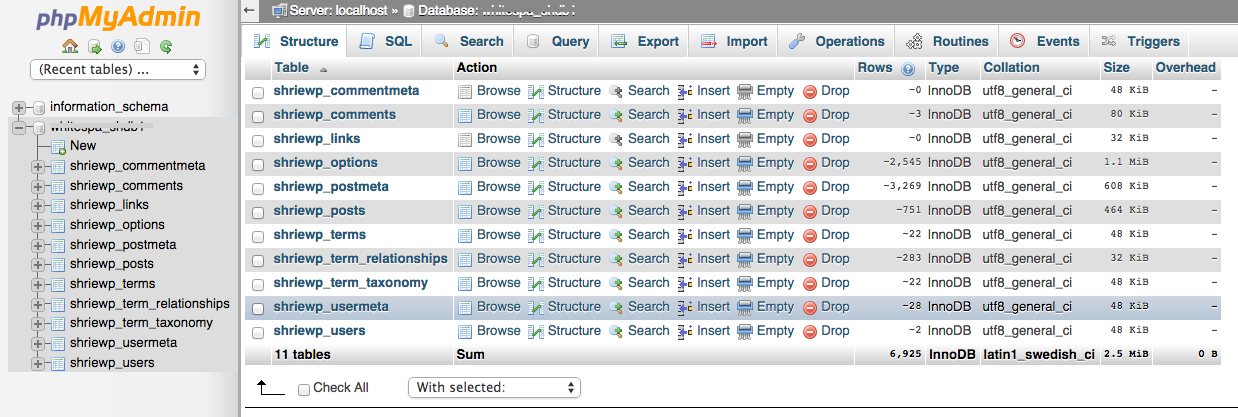Click New in database tree
Image resolution: width=1238 pixels, height=417 pixels.
pyautogui.click(x=83, y=146)
